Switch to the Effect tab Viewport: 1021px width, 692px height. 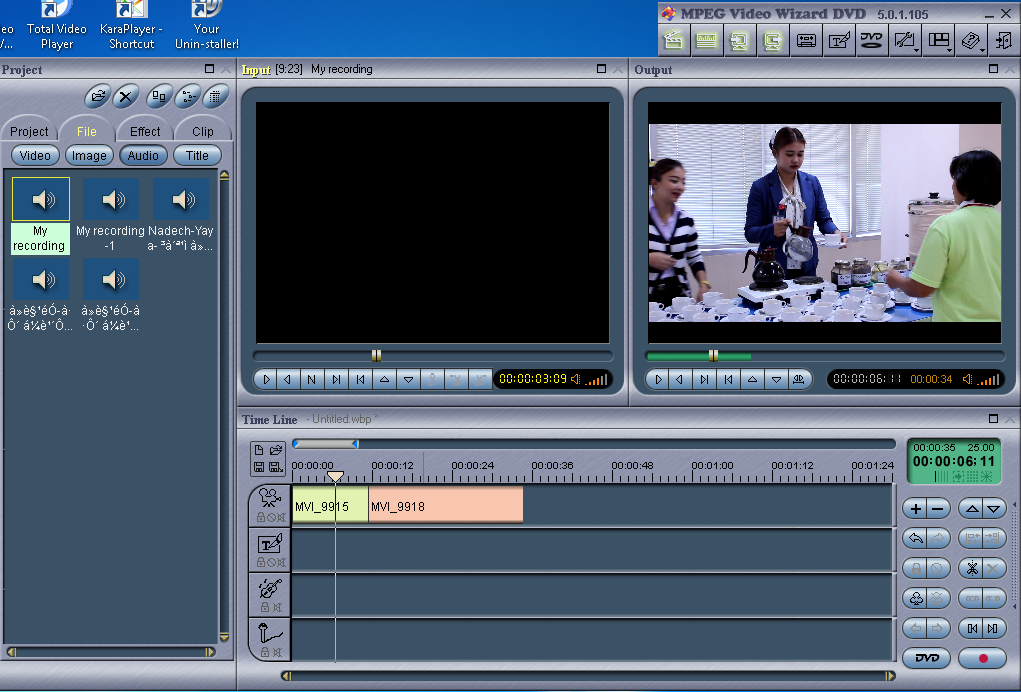pos(143,130)
